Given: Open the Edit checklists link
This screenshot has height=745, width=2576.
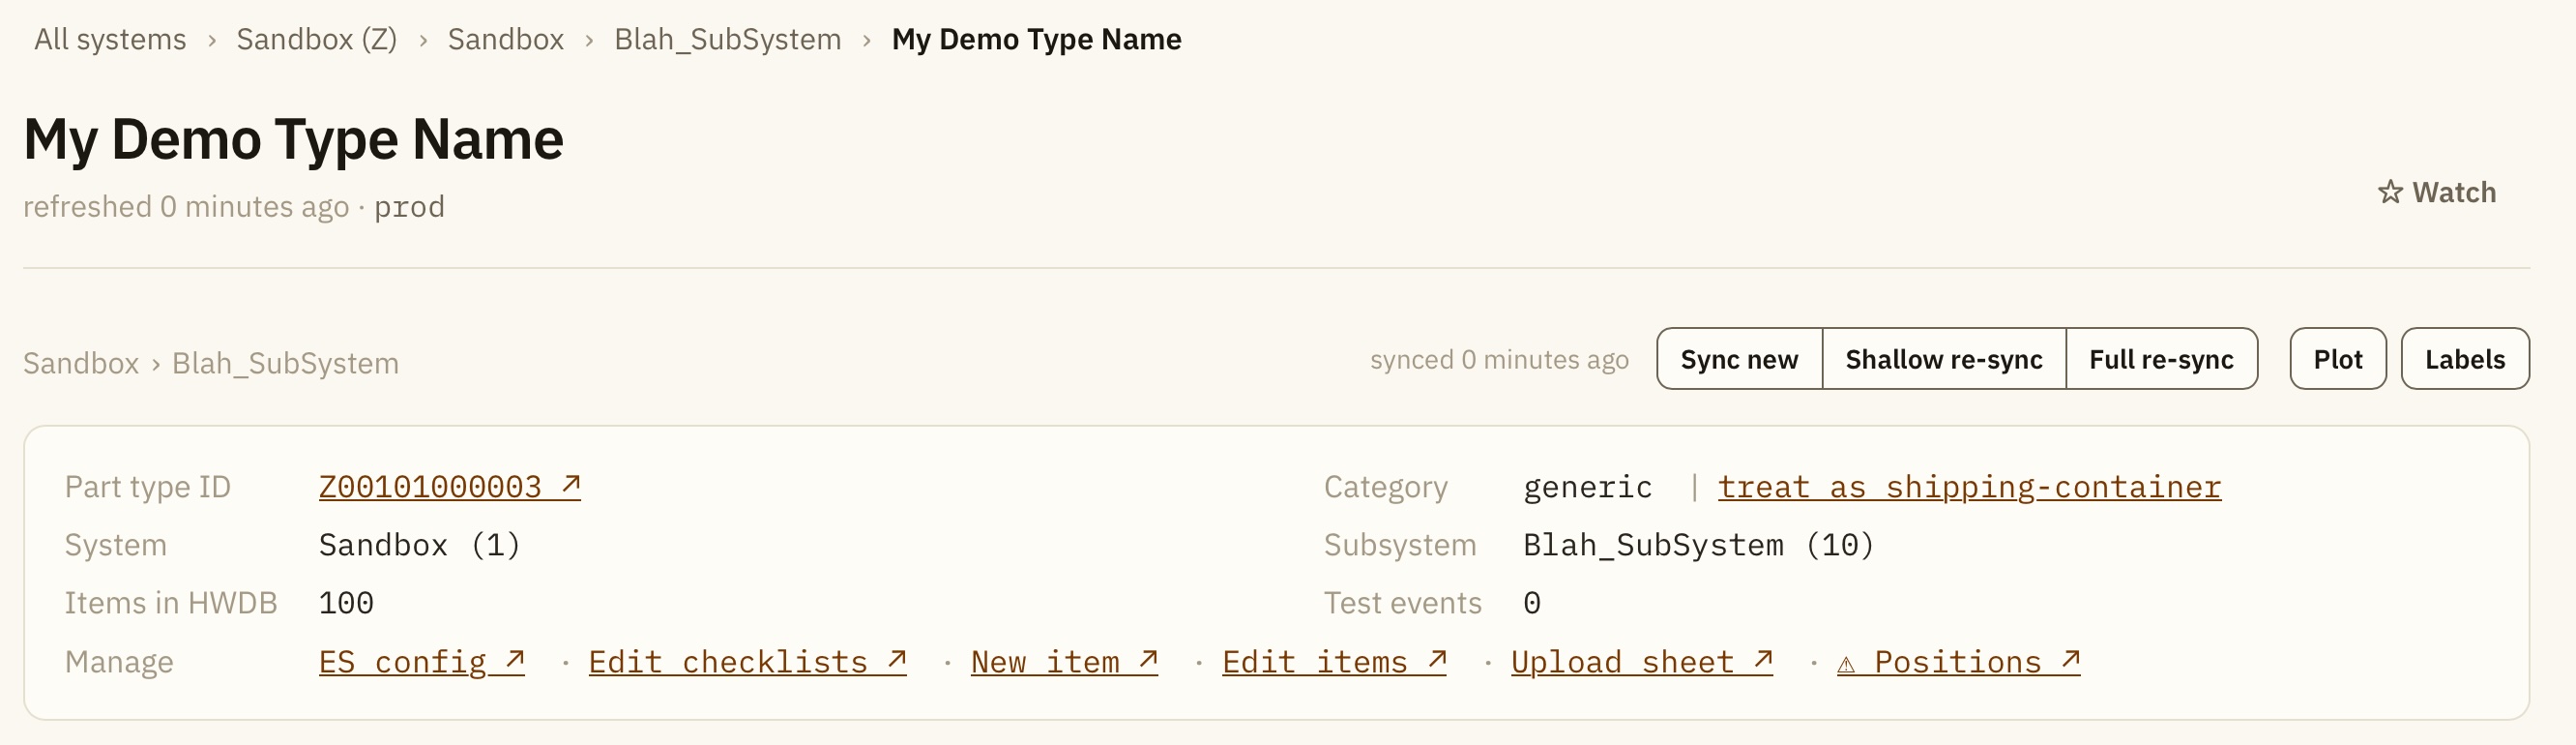Looking at the screenshot, I should [747, 662].
